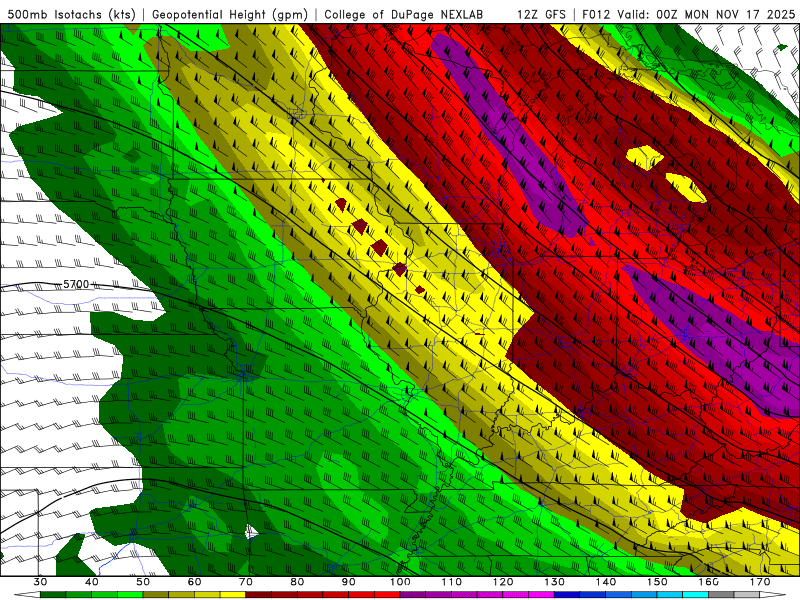Click the 70 value on the color scale
The width and height of the screenshot is (800, 600).
246,582
